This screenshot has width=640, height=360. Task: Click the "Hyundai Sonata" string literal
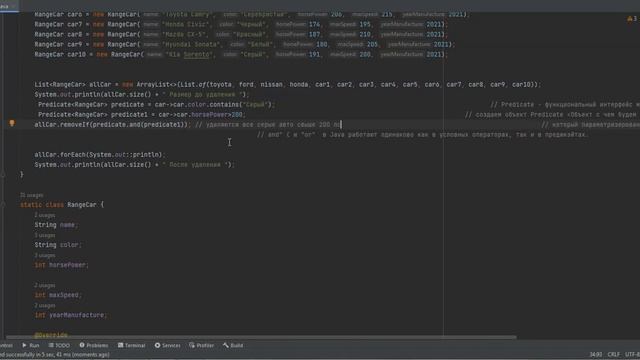pos(191,44)
